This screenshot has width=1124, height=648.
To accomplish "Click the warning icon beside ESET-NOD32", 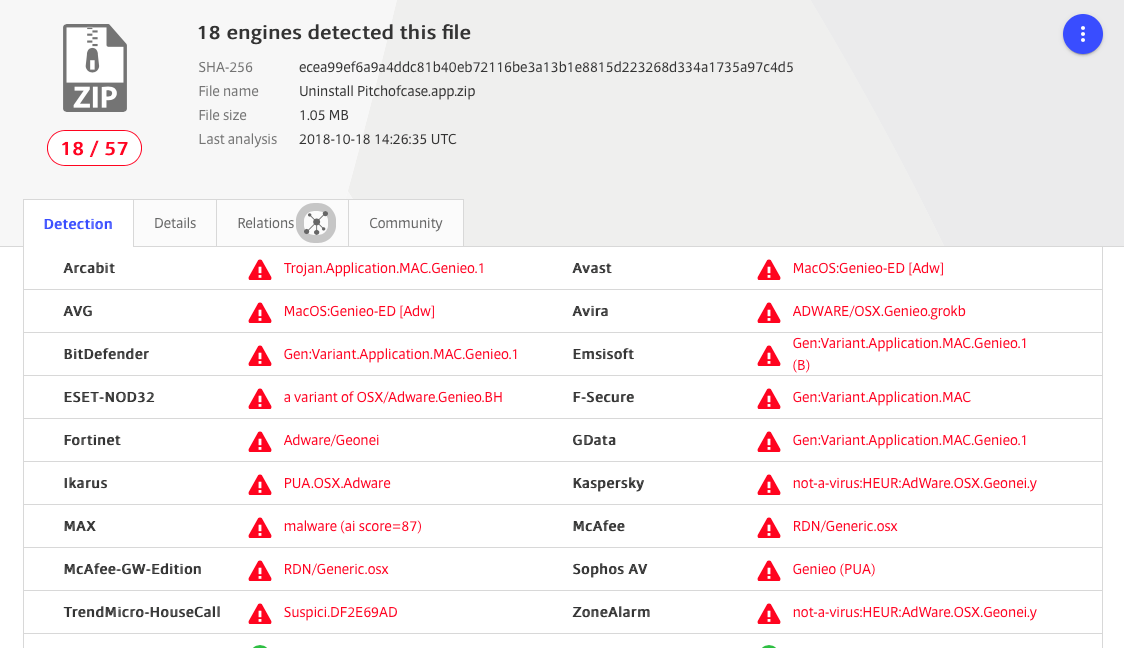I will coord(260,398).
